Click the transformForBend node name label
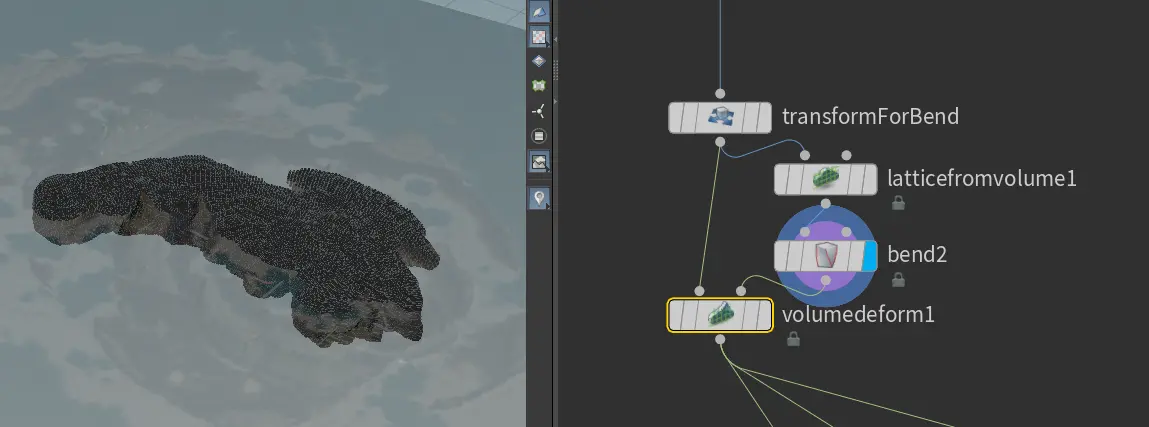This screenshot has width=1149, height=427. pyautogui.click(x=870, y=116)
